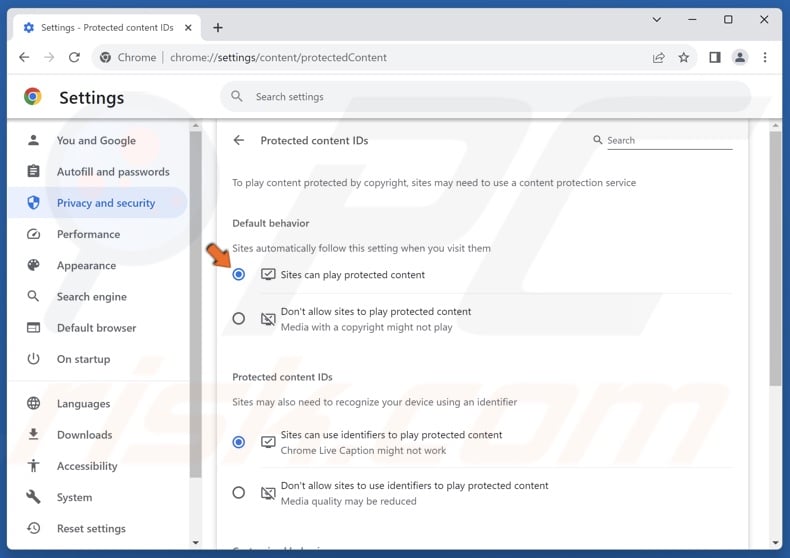Viewport: 790px width, 558px height.
Task: Go back from Protected content IDs
Action: click(x=239, y=140)
